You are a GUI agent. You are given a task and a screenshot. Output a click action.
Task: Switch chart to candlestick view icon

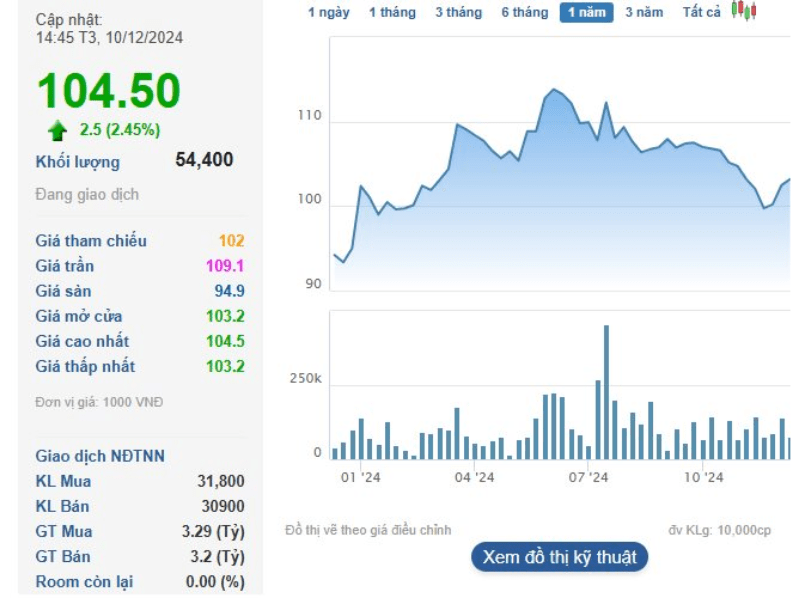pos(743,11)
